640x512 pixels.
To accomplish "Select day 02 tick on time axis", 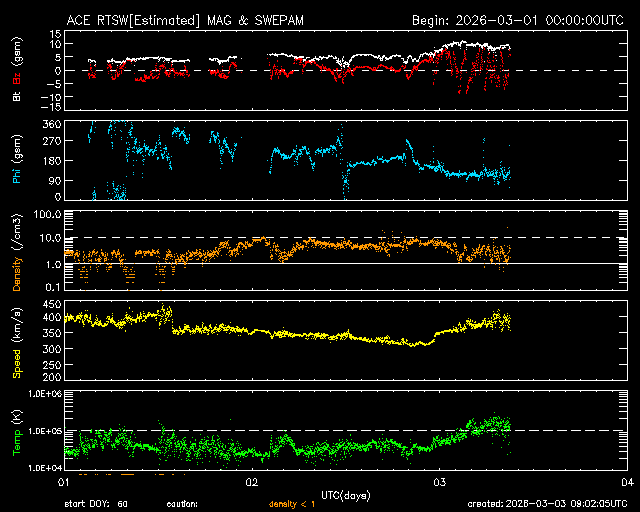I will 250,483.
